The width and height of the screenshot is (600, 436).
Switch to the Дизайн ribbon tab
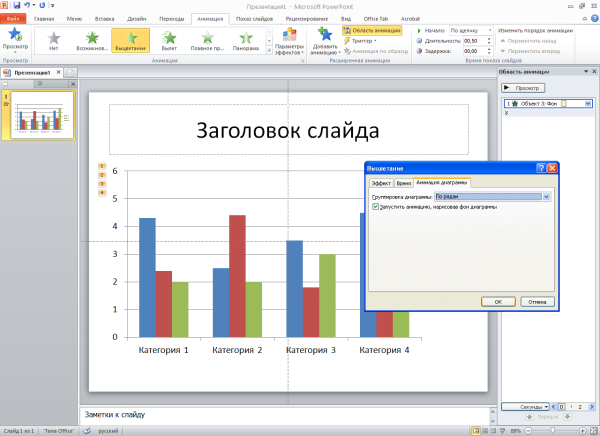[137, 19]
